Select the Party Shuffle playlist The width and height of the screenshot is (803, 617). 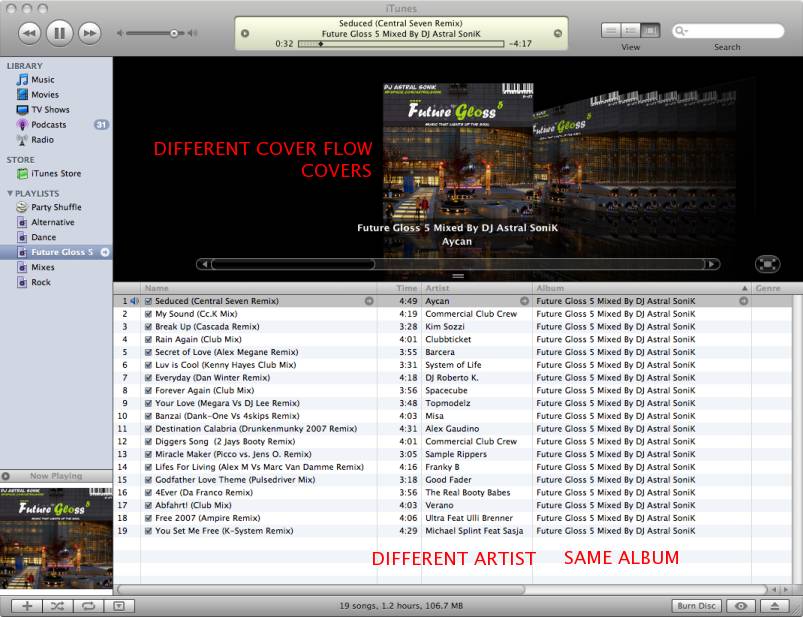56,207
